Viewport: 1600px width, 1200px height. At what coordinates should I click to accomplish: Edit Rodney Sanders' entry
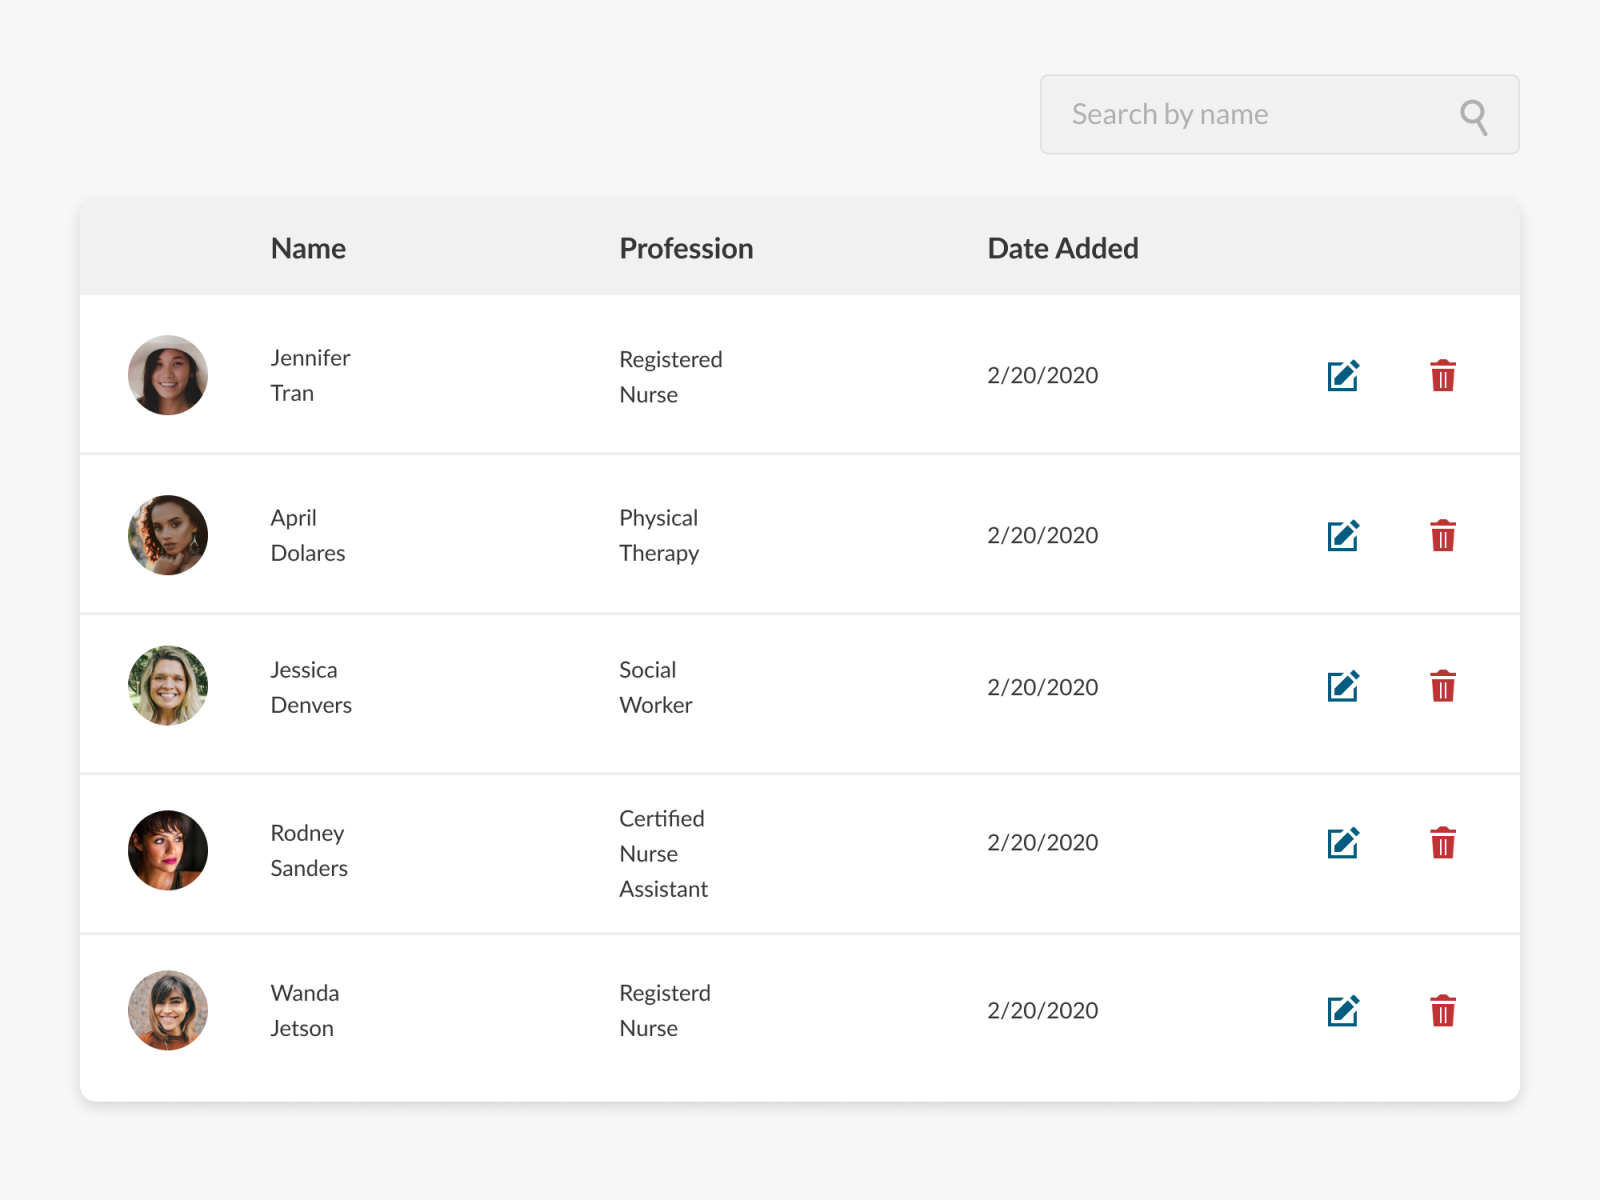[x=1343, y=842]
